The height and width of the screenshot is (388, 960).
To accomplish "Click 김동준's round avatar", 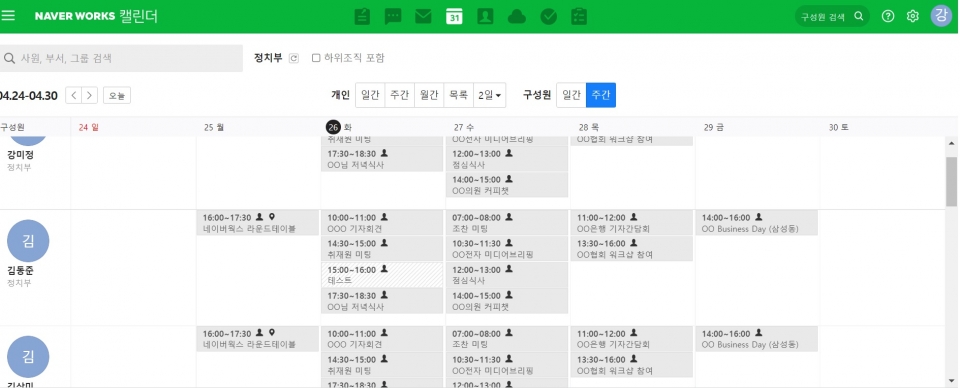I will pyautogui.click(x=28, y=241).
